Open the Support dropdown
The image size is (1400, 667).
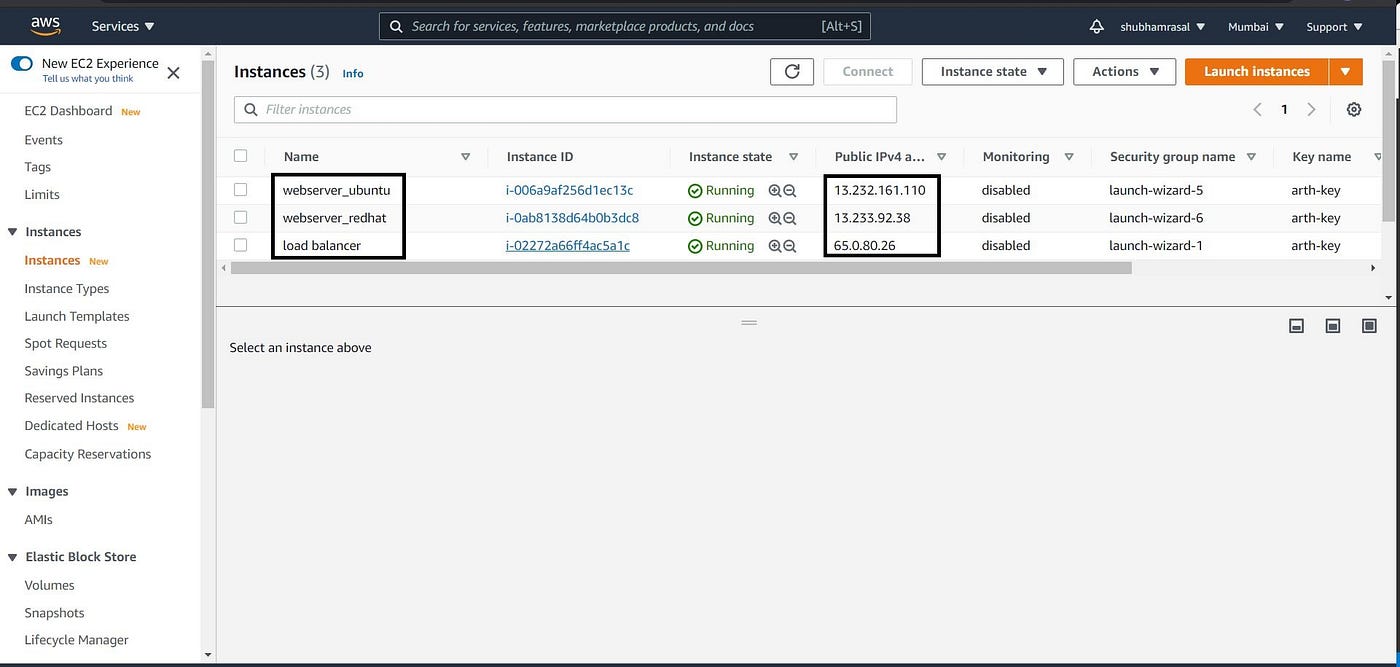click(1334, 27)
